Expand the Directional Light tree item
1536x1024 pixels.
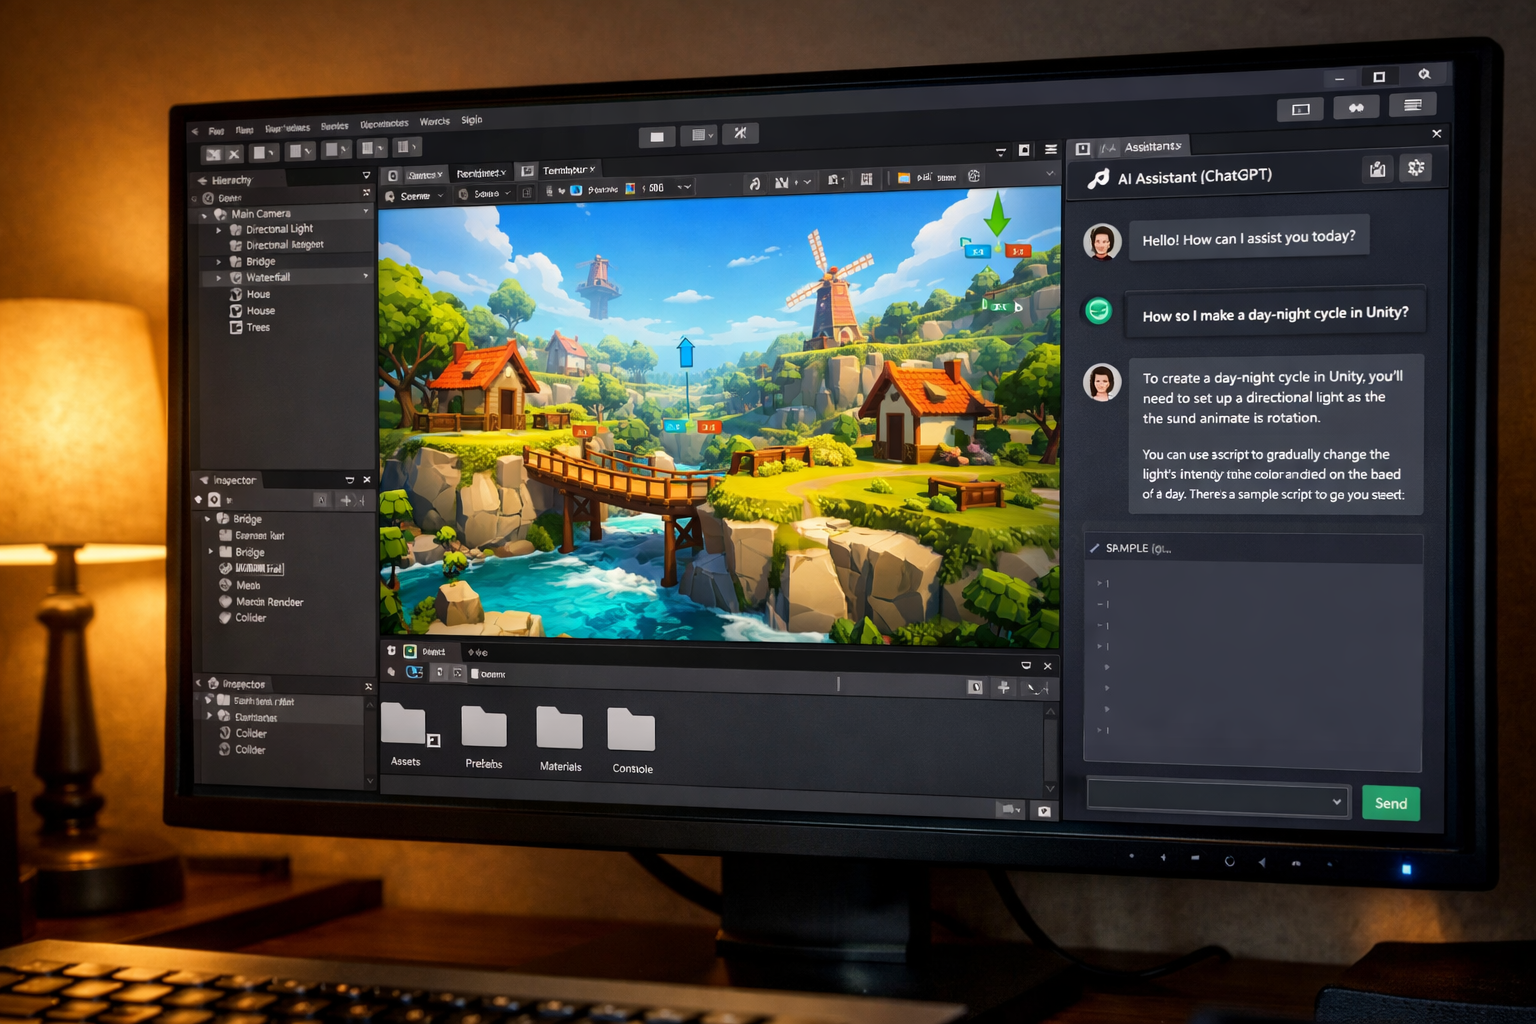tap(220, 230)
